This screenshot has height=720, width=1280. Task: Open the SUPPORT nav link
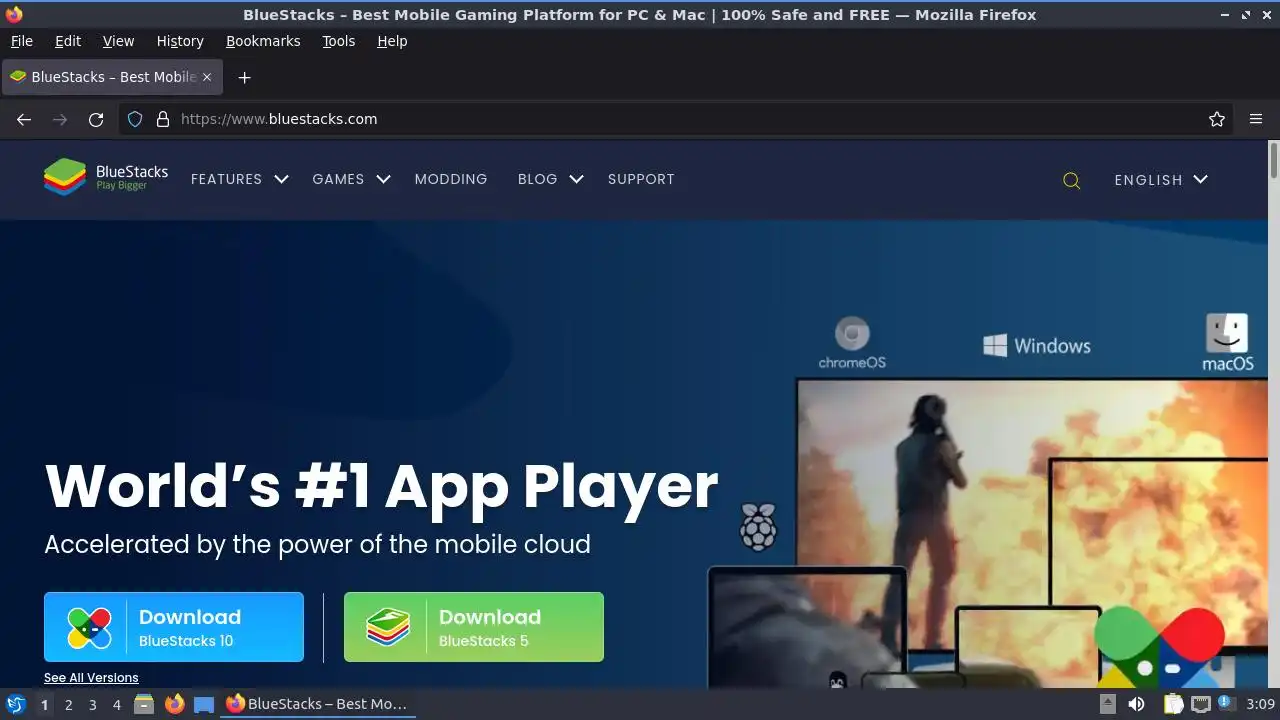click(x=641, y=179)
